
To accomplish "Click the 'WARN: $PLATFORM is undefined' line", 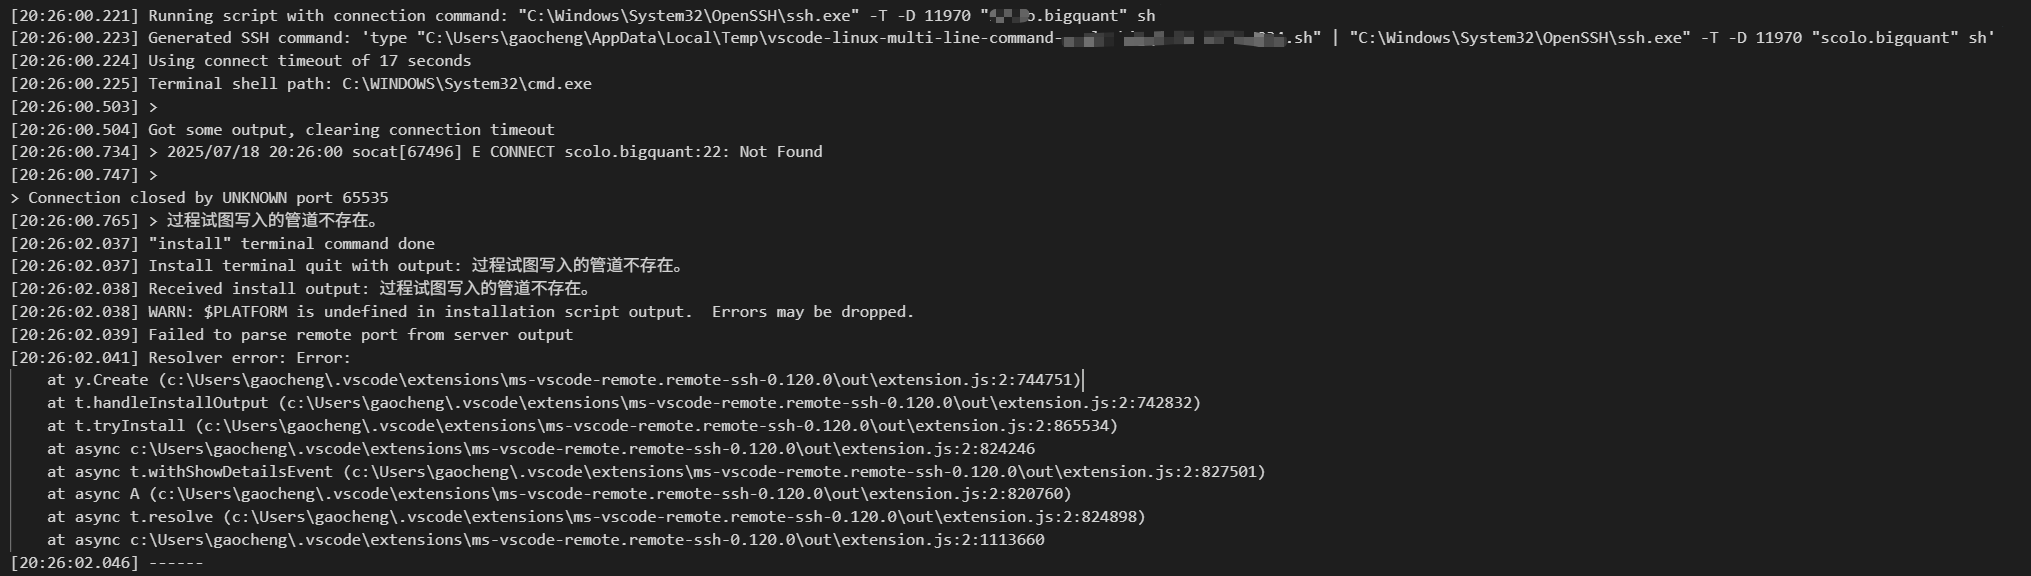I will click(x=530, y=312).
